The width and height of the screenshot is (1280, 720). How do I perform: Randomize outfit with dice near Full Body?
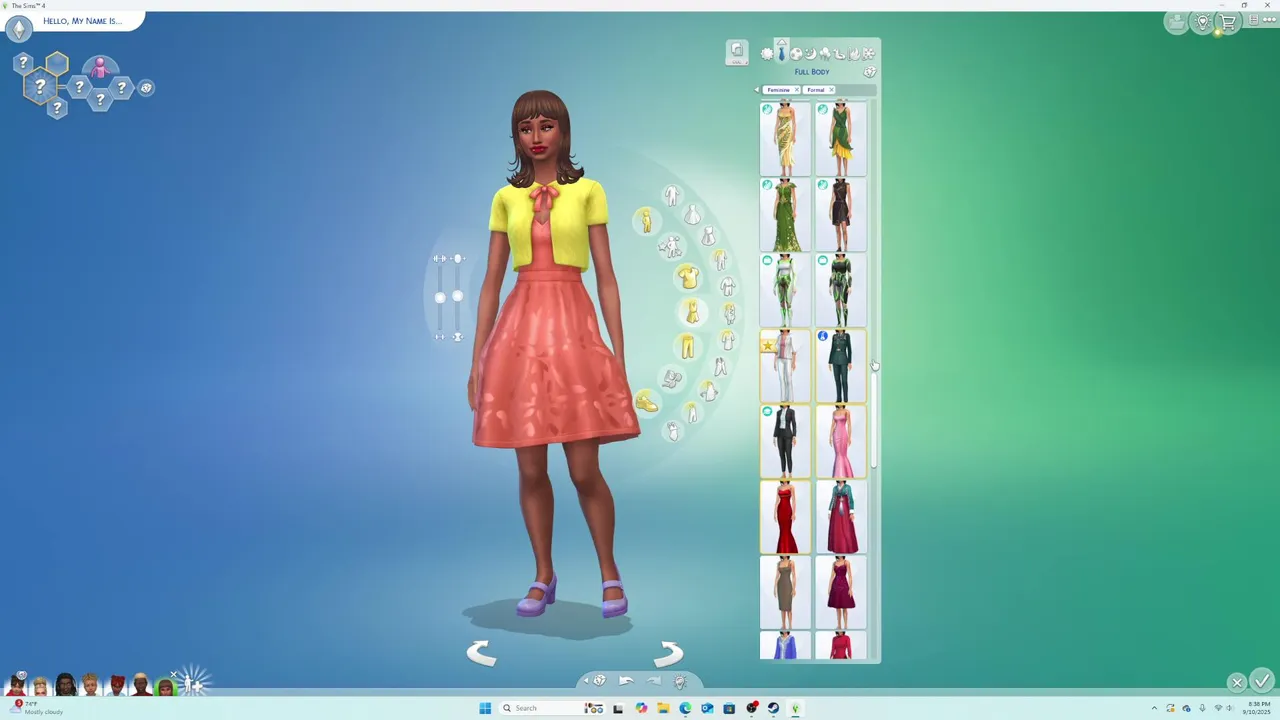click(869, 72)
